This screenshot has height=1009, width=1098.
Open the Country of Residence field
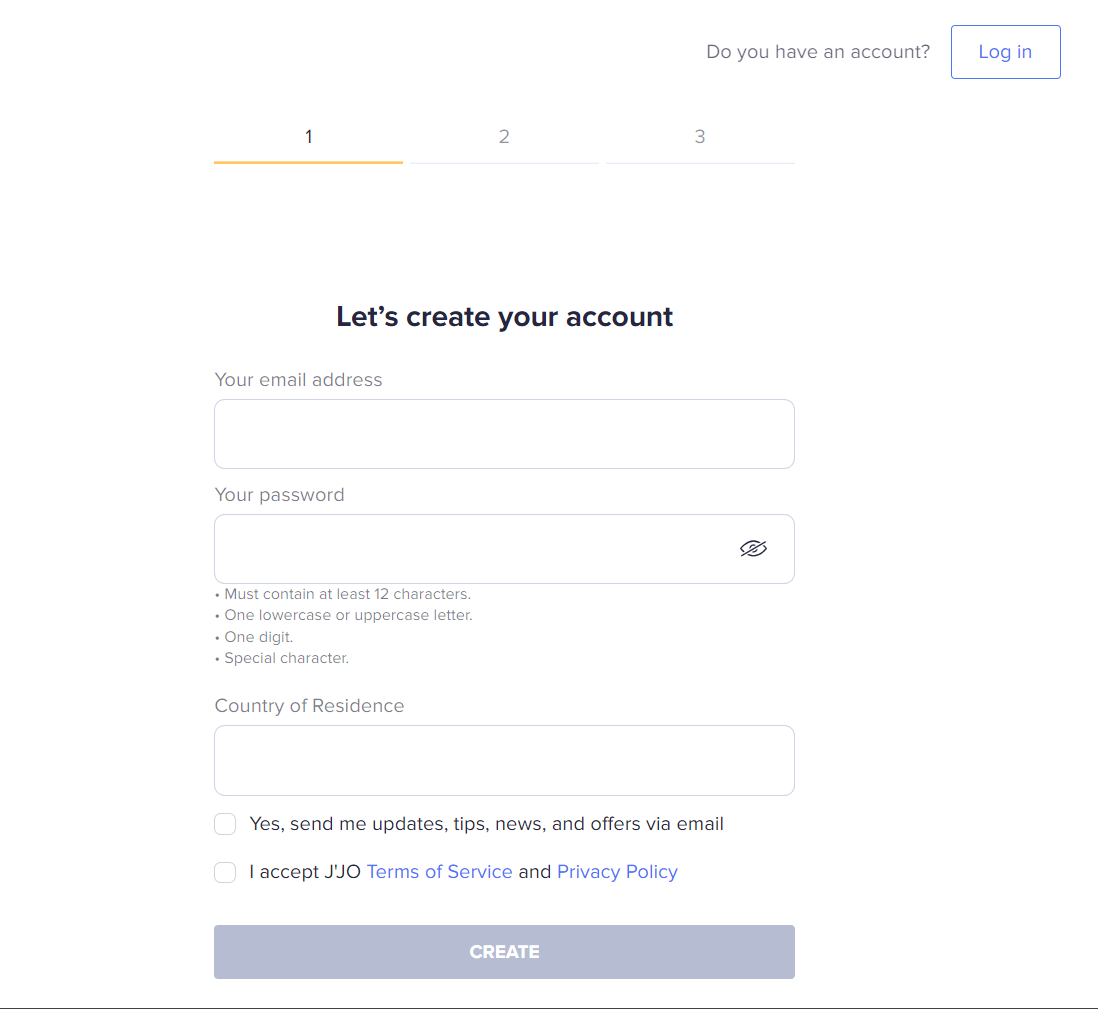click(x=504, y=760)
